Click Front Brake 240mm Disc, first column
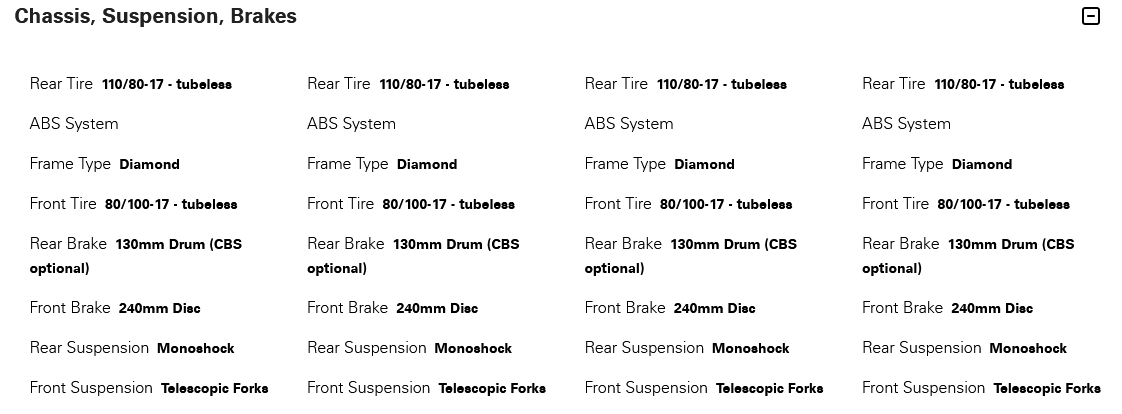 click(x=115, y=308)
